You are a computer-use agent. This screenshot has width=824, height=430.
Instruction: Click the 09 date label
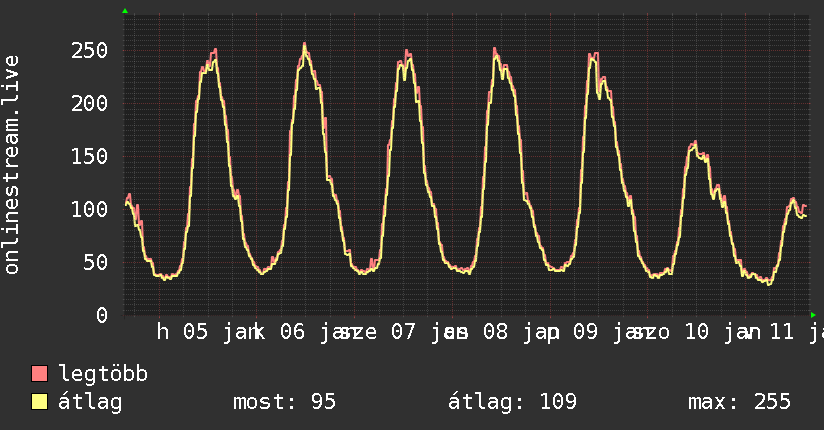pos(585,332)
